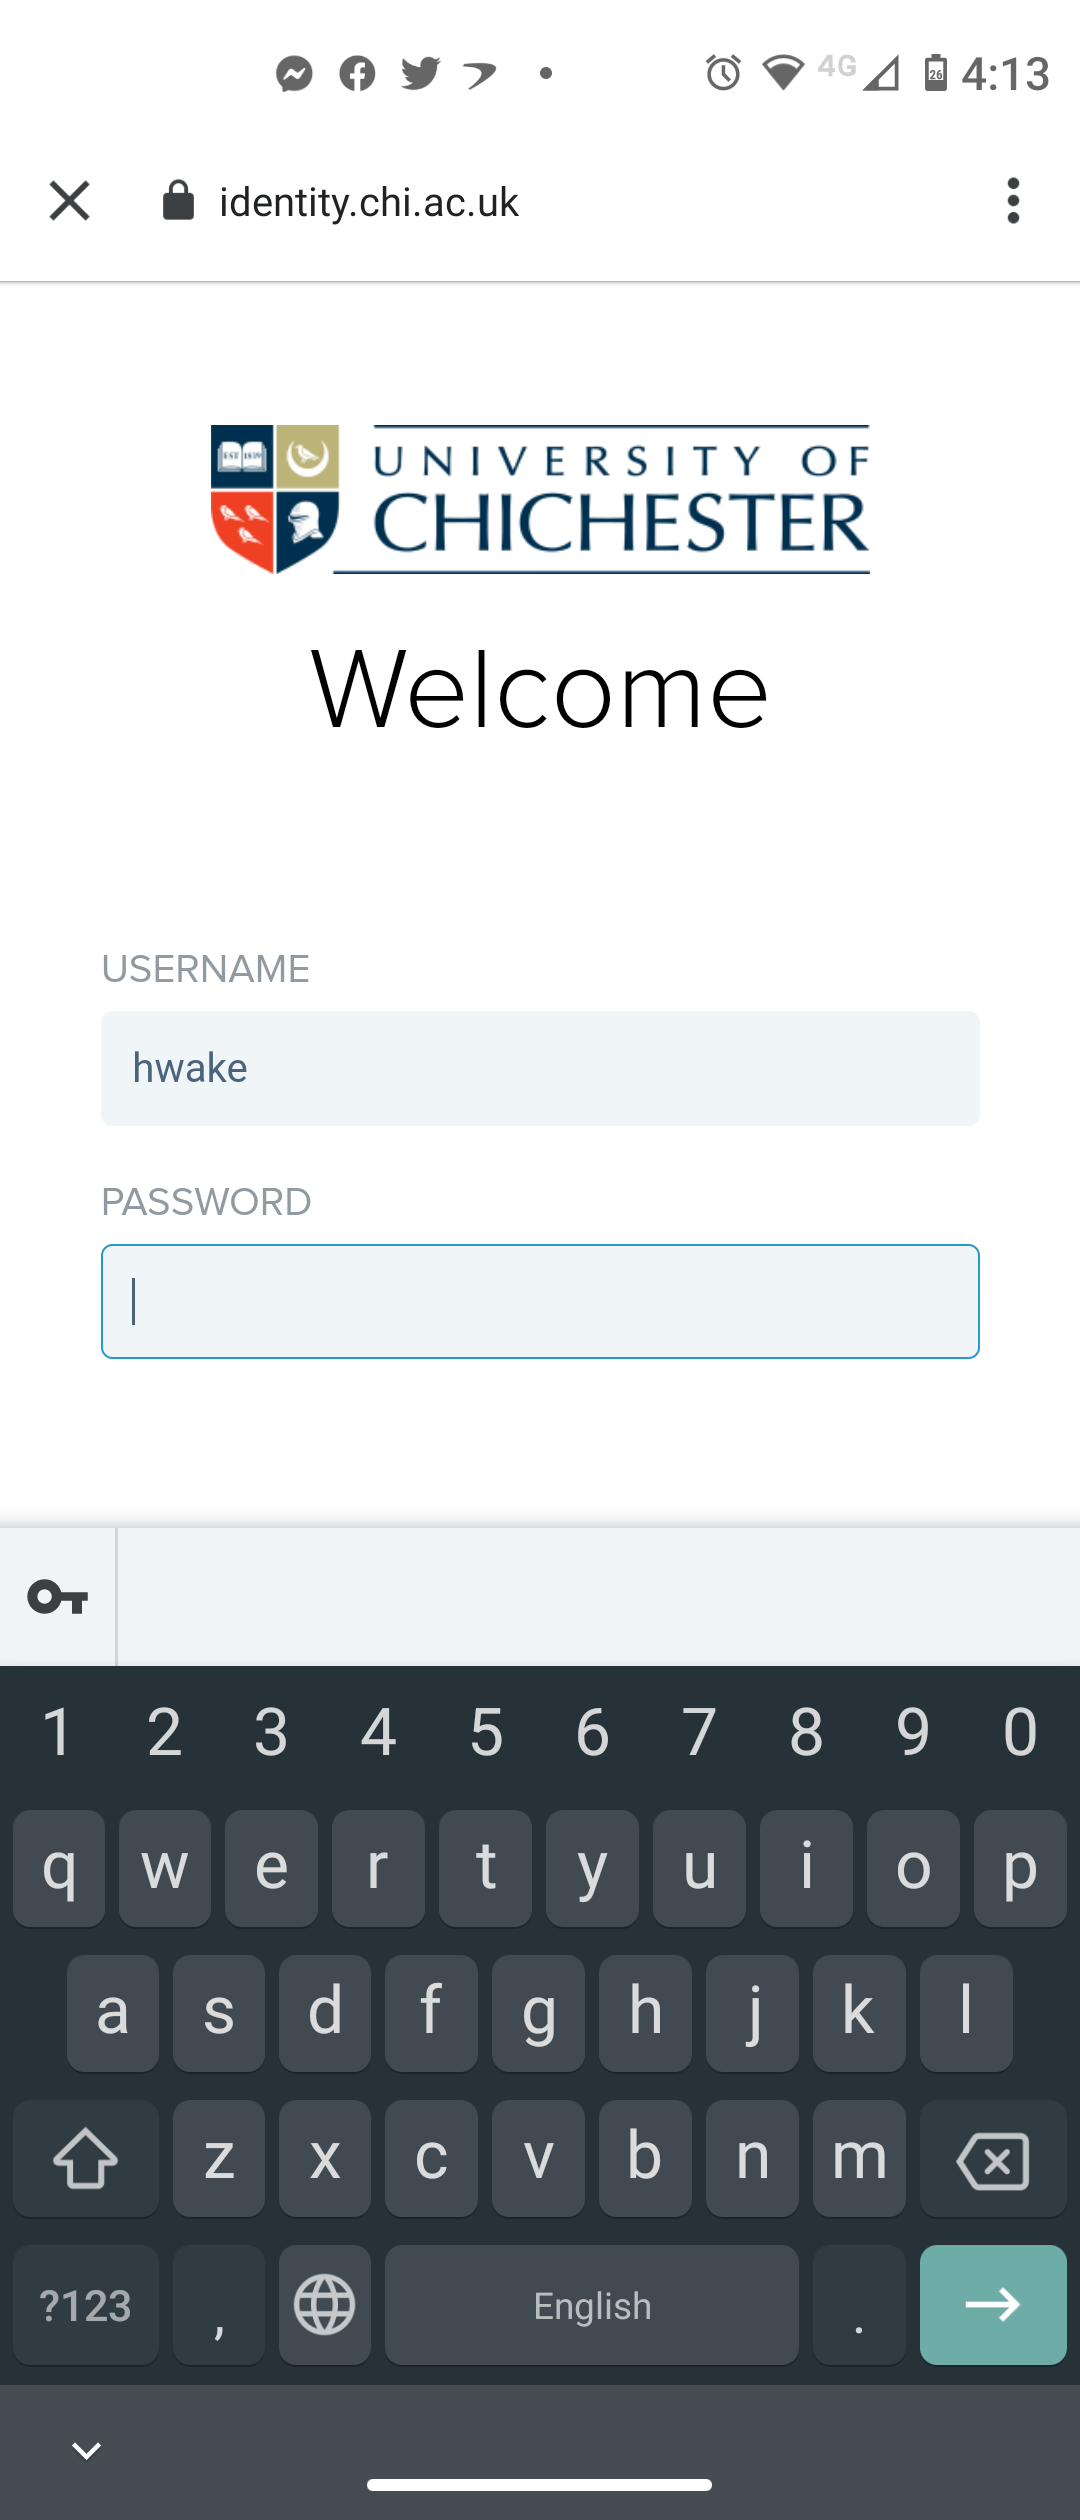Tap the comma key

[219, 2305]
